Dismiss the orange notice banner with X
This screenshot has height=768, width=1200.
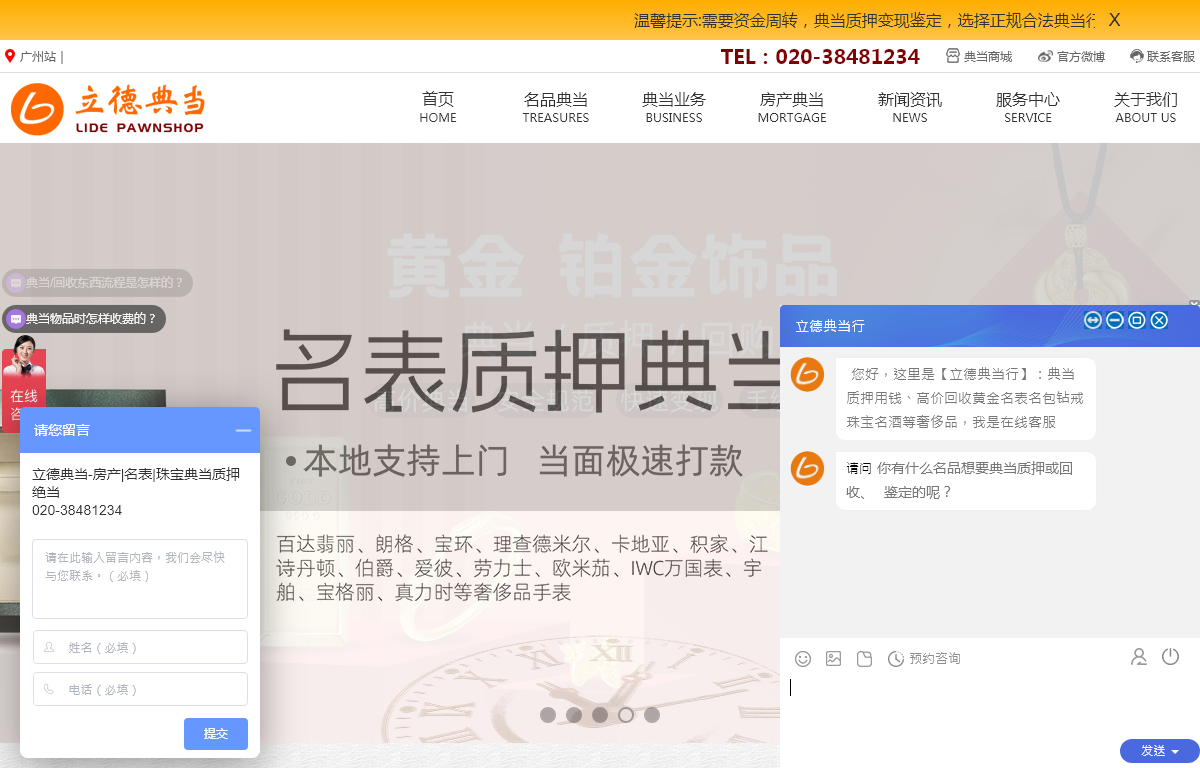(1114, 20)
